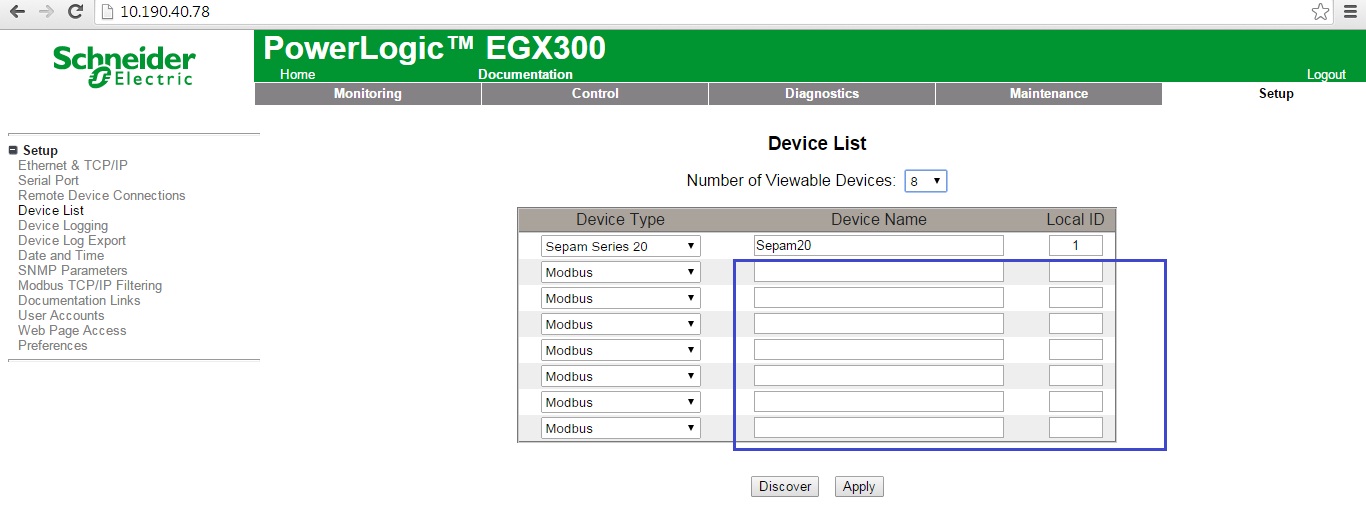Viewport: 1366px width, 514px height.
Task: Open second row Modbus device type dropdown
Action: 620,272
